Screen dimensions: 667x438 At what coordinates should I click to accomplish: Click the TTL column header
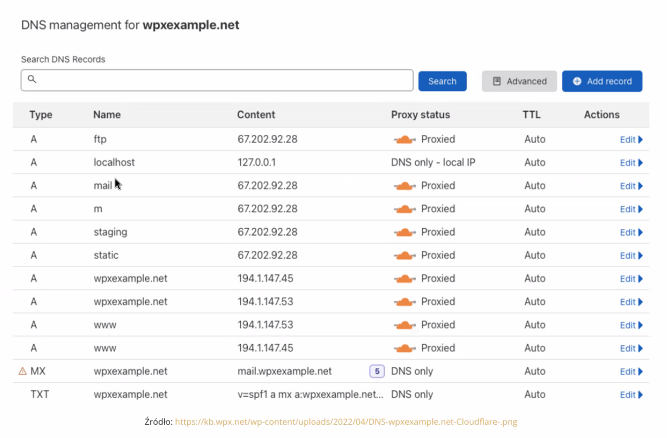(x=532, y=115)
